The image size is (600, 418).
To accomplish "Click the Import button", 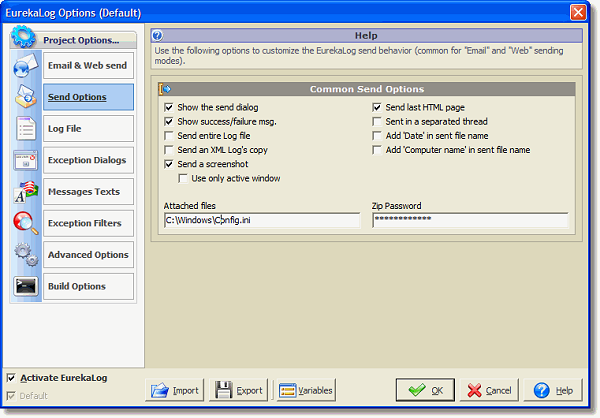I will point(174,390).
